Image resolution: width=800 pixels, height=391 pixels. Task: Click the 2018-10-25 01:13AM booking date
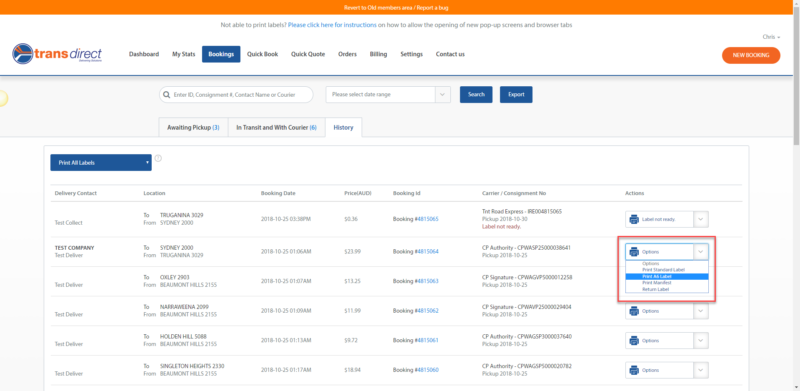tap(286, 340)
